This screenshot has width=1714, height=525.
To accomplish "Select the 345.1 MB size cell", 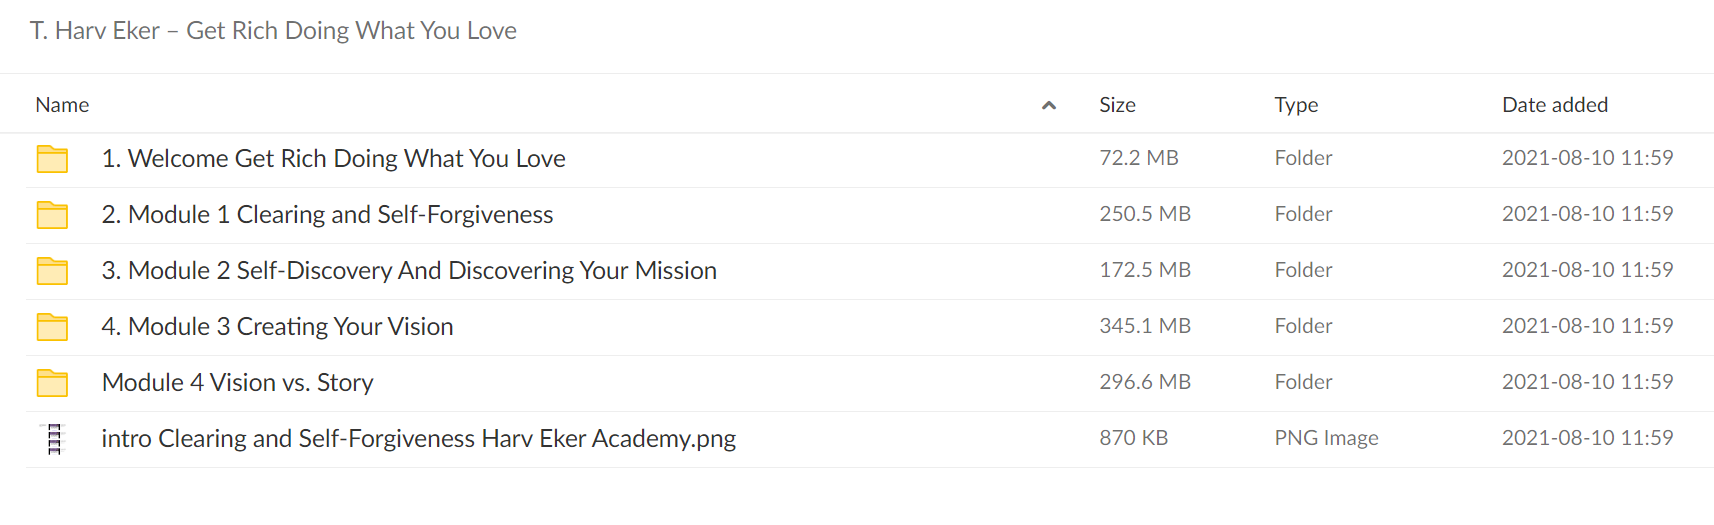I will pos(1145,326).
